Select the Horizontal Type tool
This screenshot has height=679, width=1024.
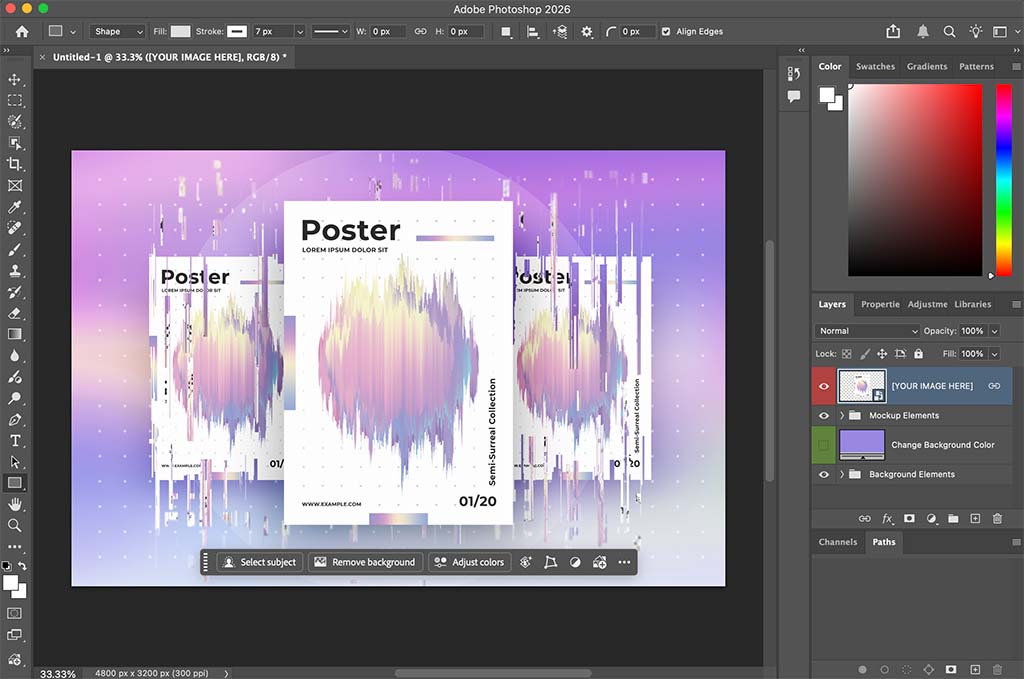(15, 440)
